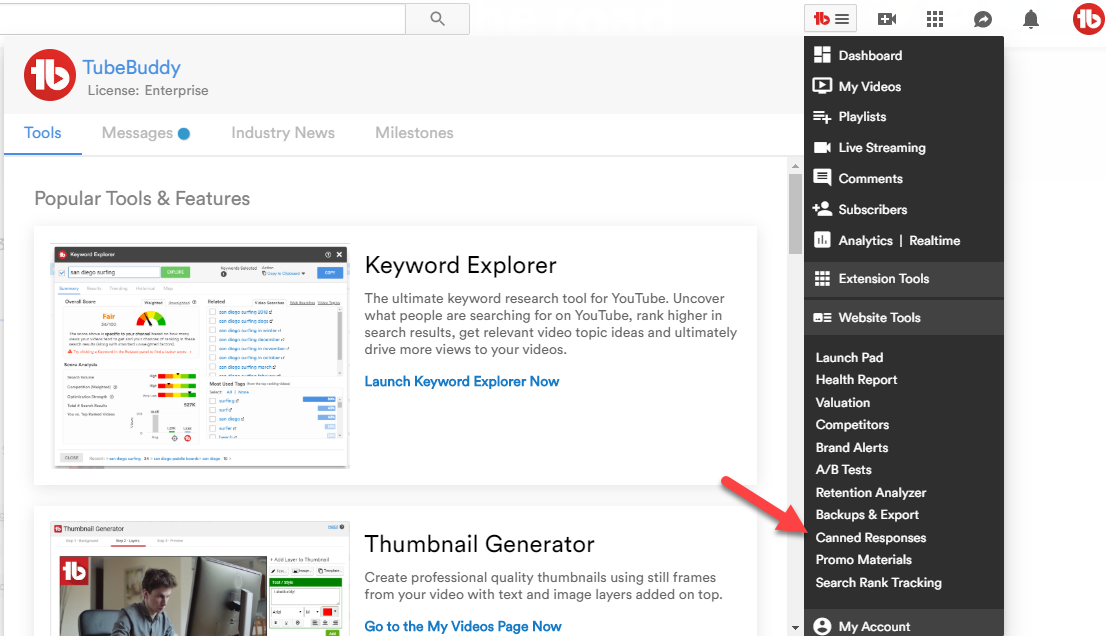The image size is (1106, 636).
Task: Click Launch Keyword Explorer Now link
Action: pos(462,382)
